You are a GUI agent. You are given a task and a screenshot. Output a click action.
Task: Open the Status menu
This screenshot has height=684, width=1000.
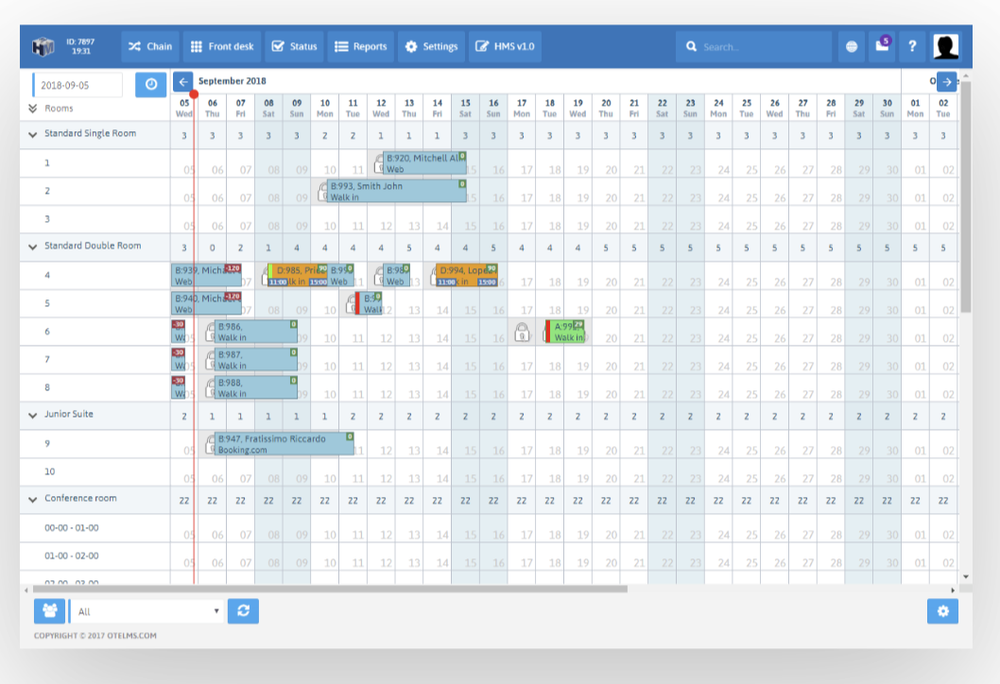pos(294,47)
